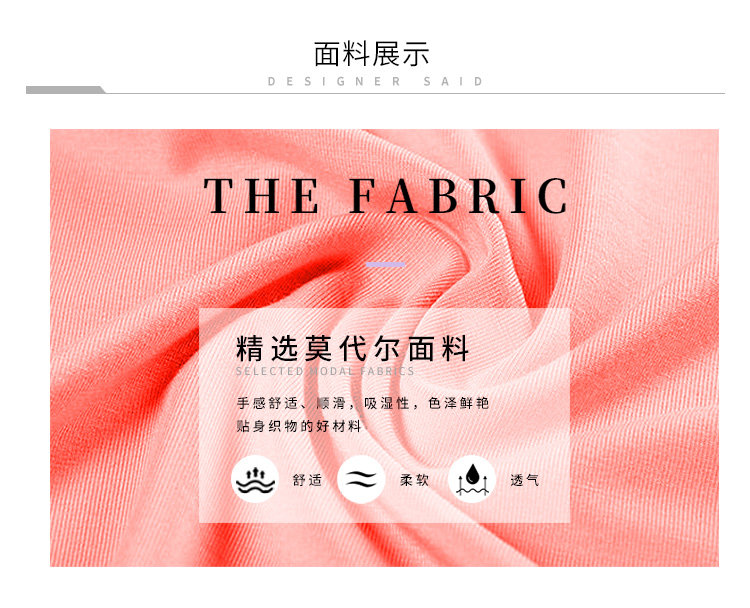
Task: Click the 贴身织物的好材料 description line
Action: click(x=298, y=426)
